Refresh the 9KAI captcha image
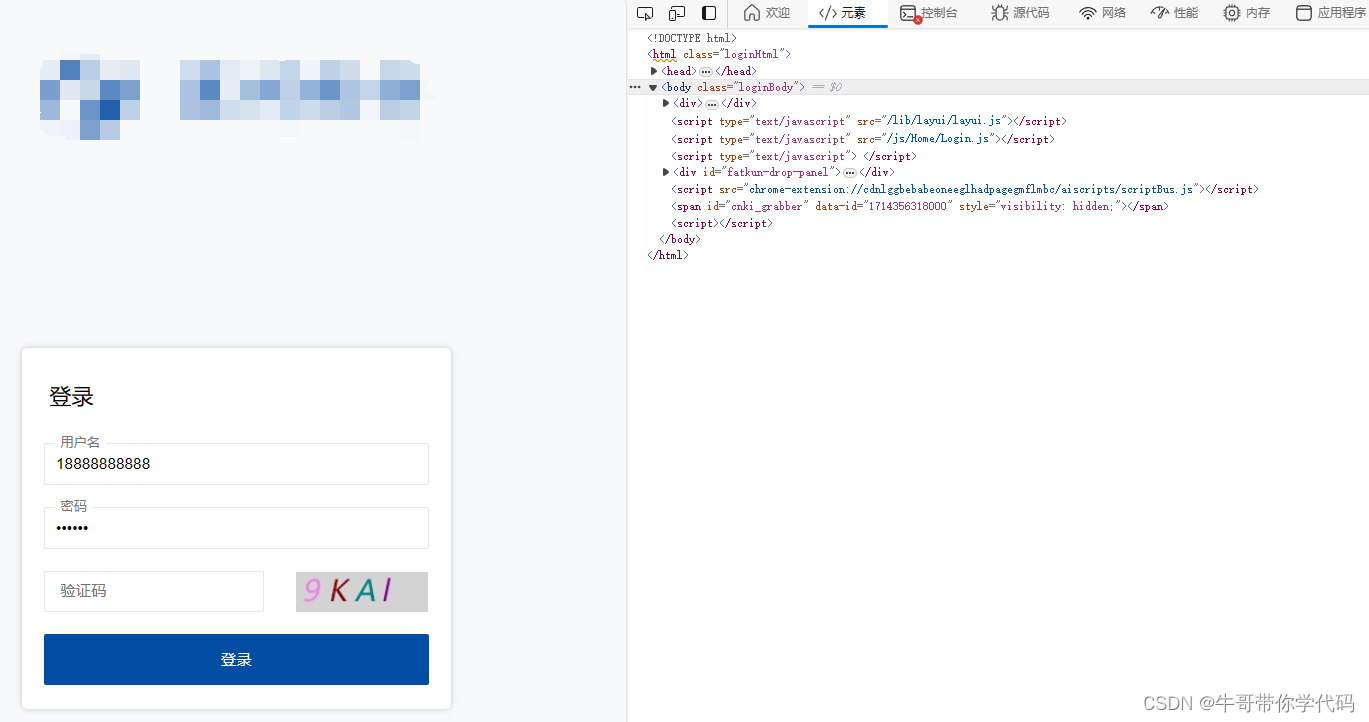 pyautogui.click(x=362, y=591)
